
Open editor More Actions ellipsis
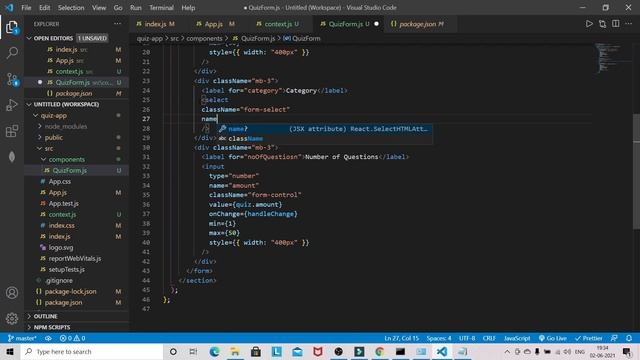pyautogui.click(x=629, y=24)
